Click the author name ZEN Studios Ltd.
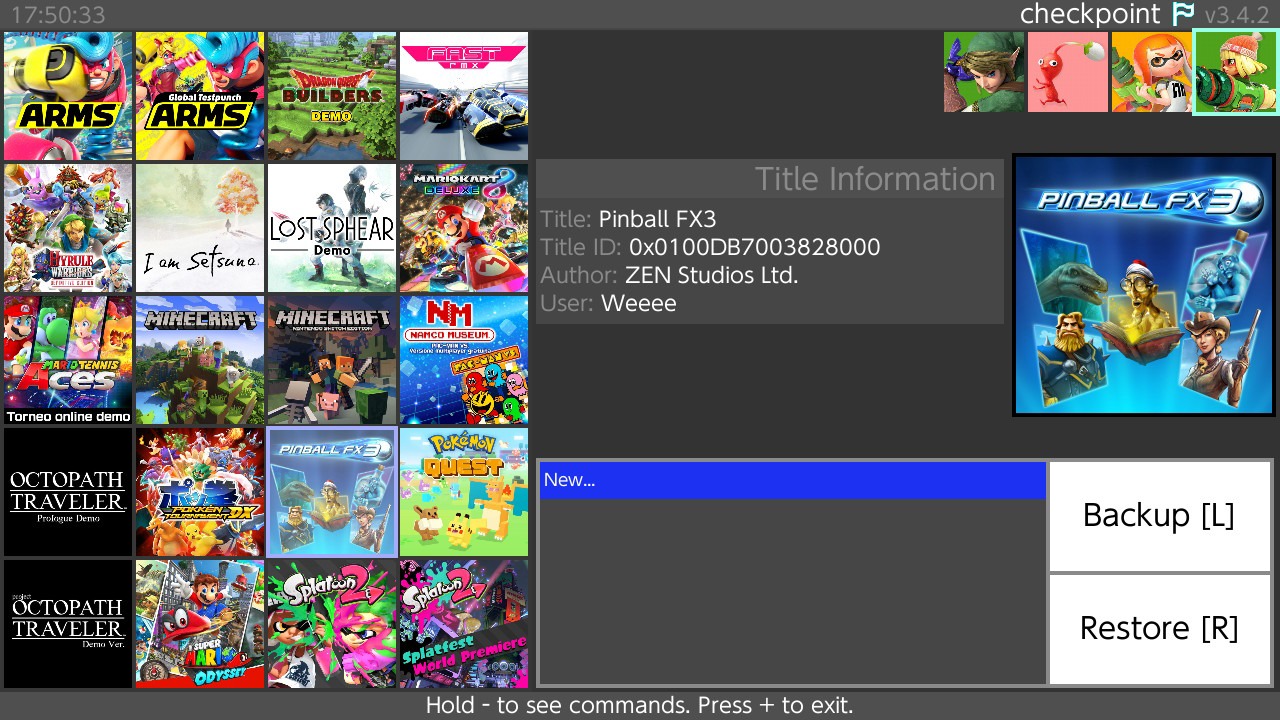The image size is (1280, 720). coord(712,275)
